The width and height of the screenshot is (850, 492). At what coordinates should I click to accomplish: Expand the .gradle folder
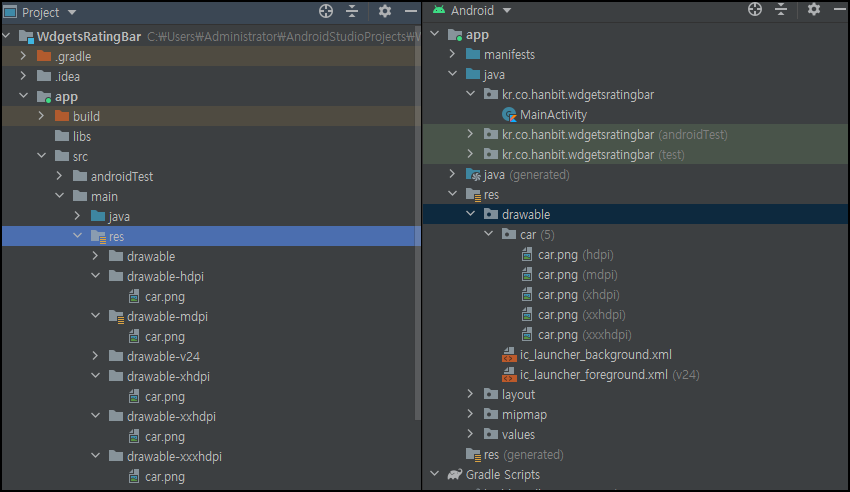(x=23, y=56)
